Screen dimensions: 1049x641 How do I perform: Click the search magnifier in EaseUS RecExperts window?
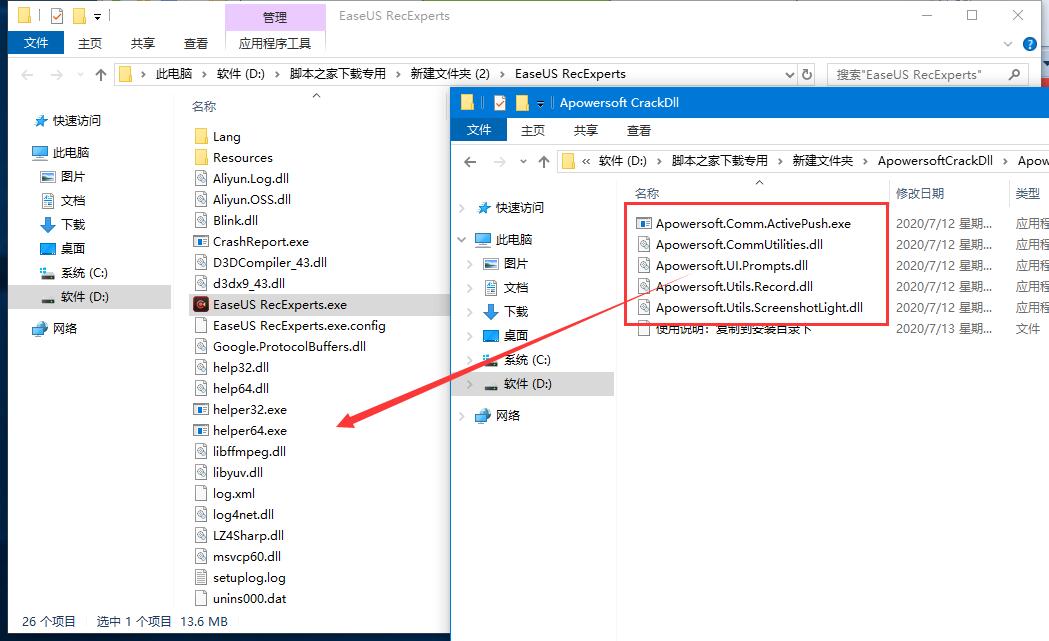[x=1014, y=74]
